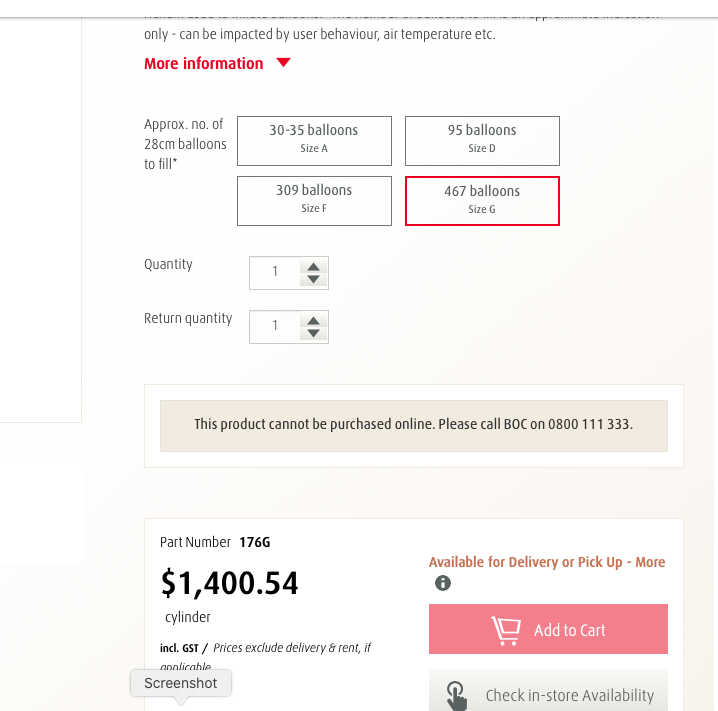
Task: Select the 95 balloons Size D option
Action: [482, 140]
